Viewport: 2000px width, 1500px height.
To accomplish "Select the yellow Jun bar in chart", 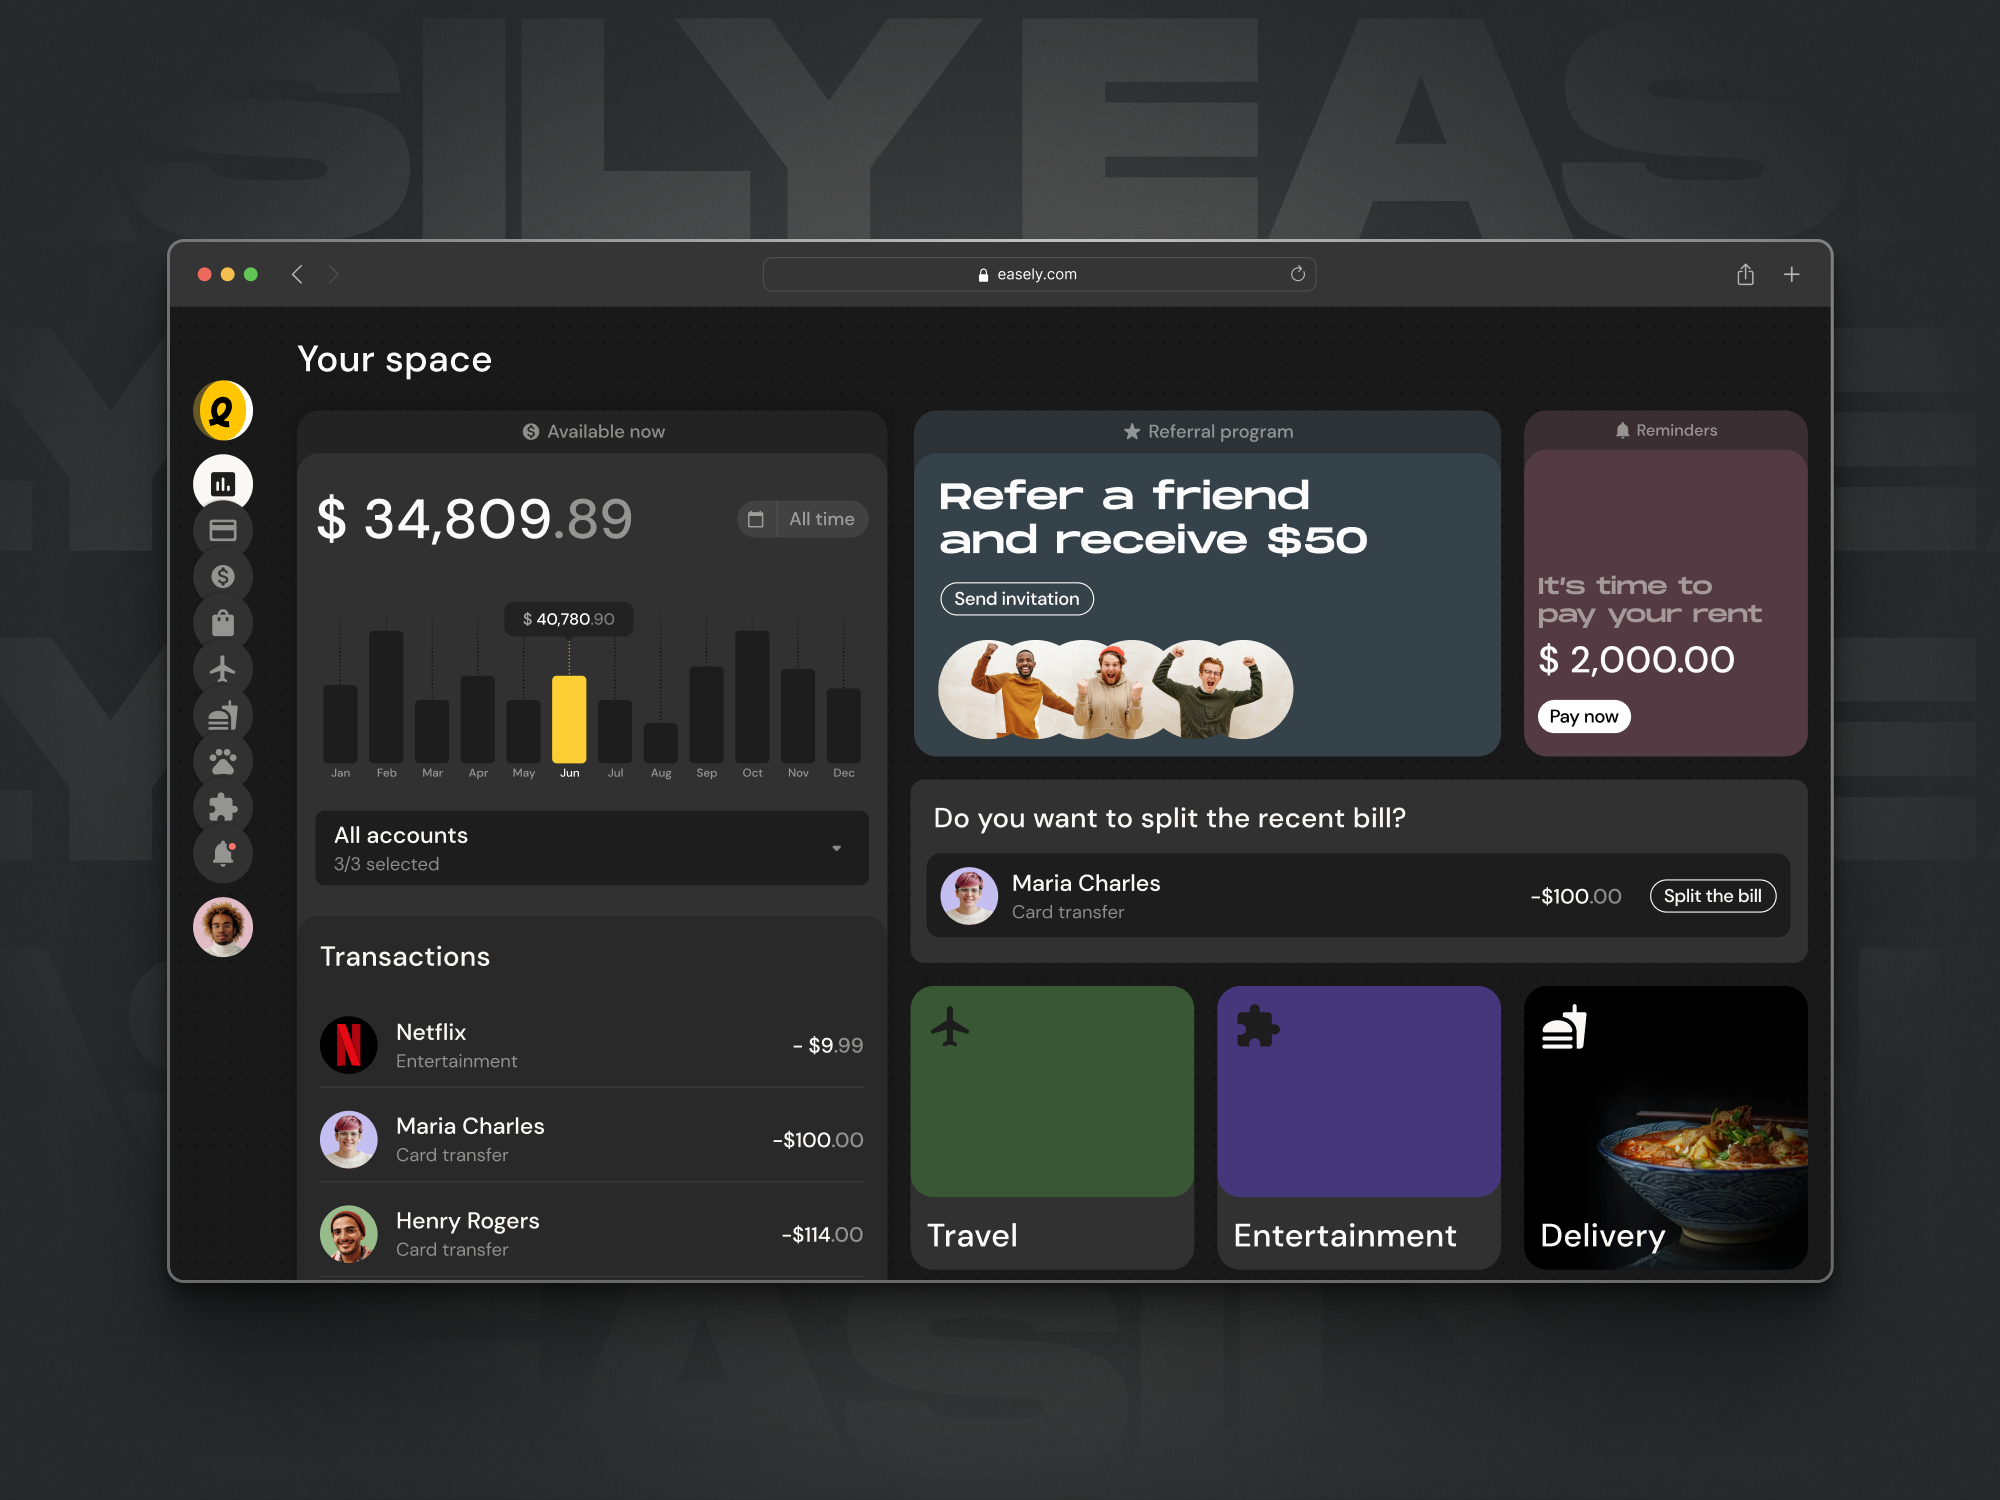I will (569, 719).
